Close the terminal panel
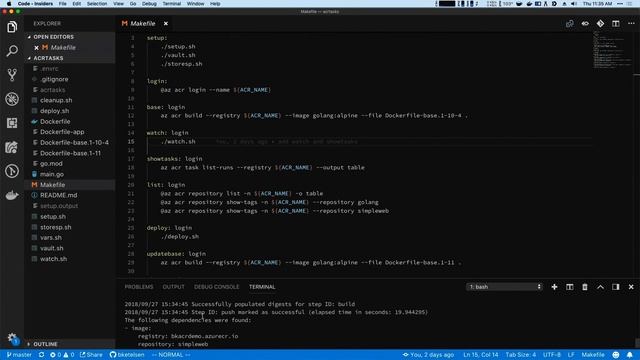 [x=631, y=287]
